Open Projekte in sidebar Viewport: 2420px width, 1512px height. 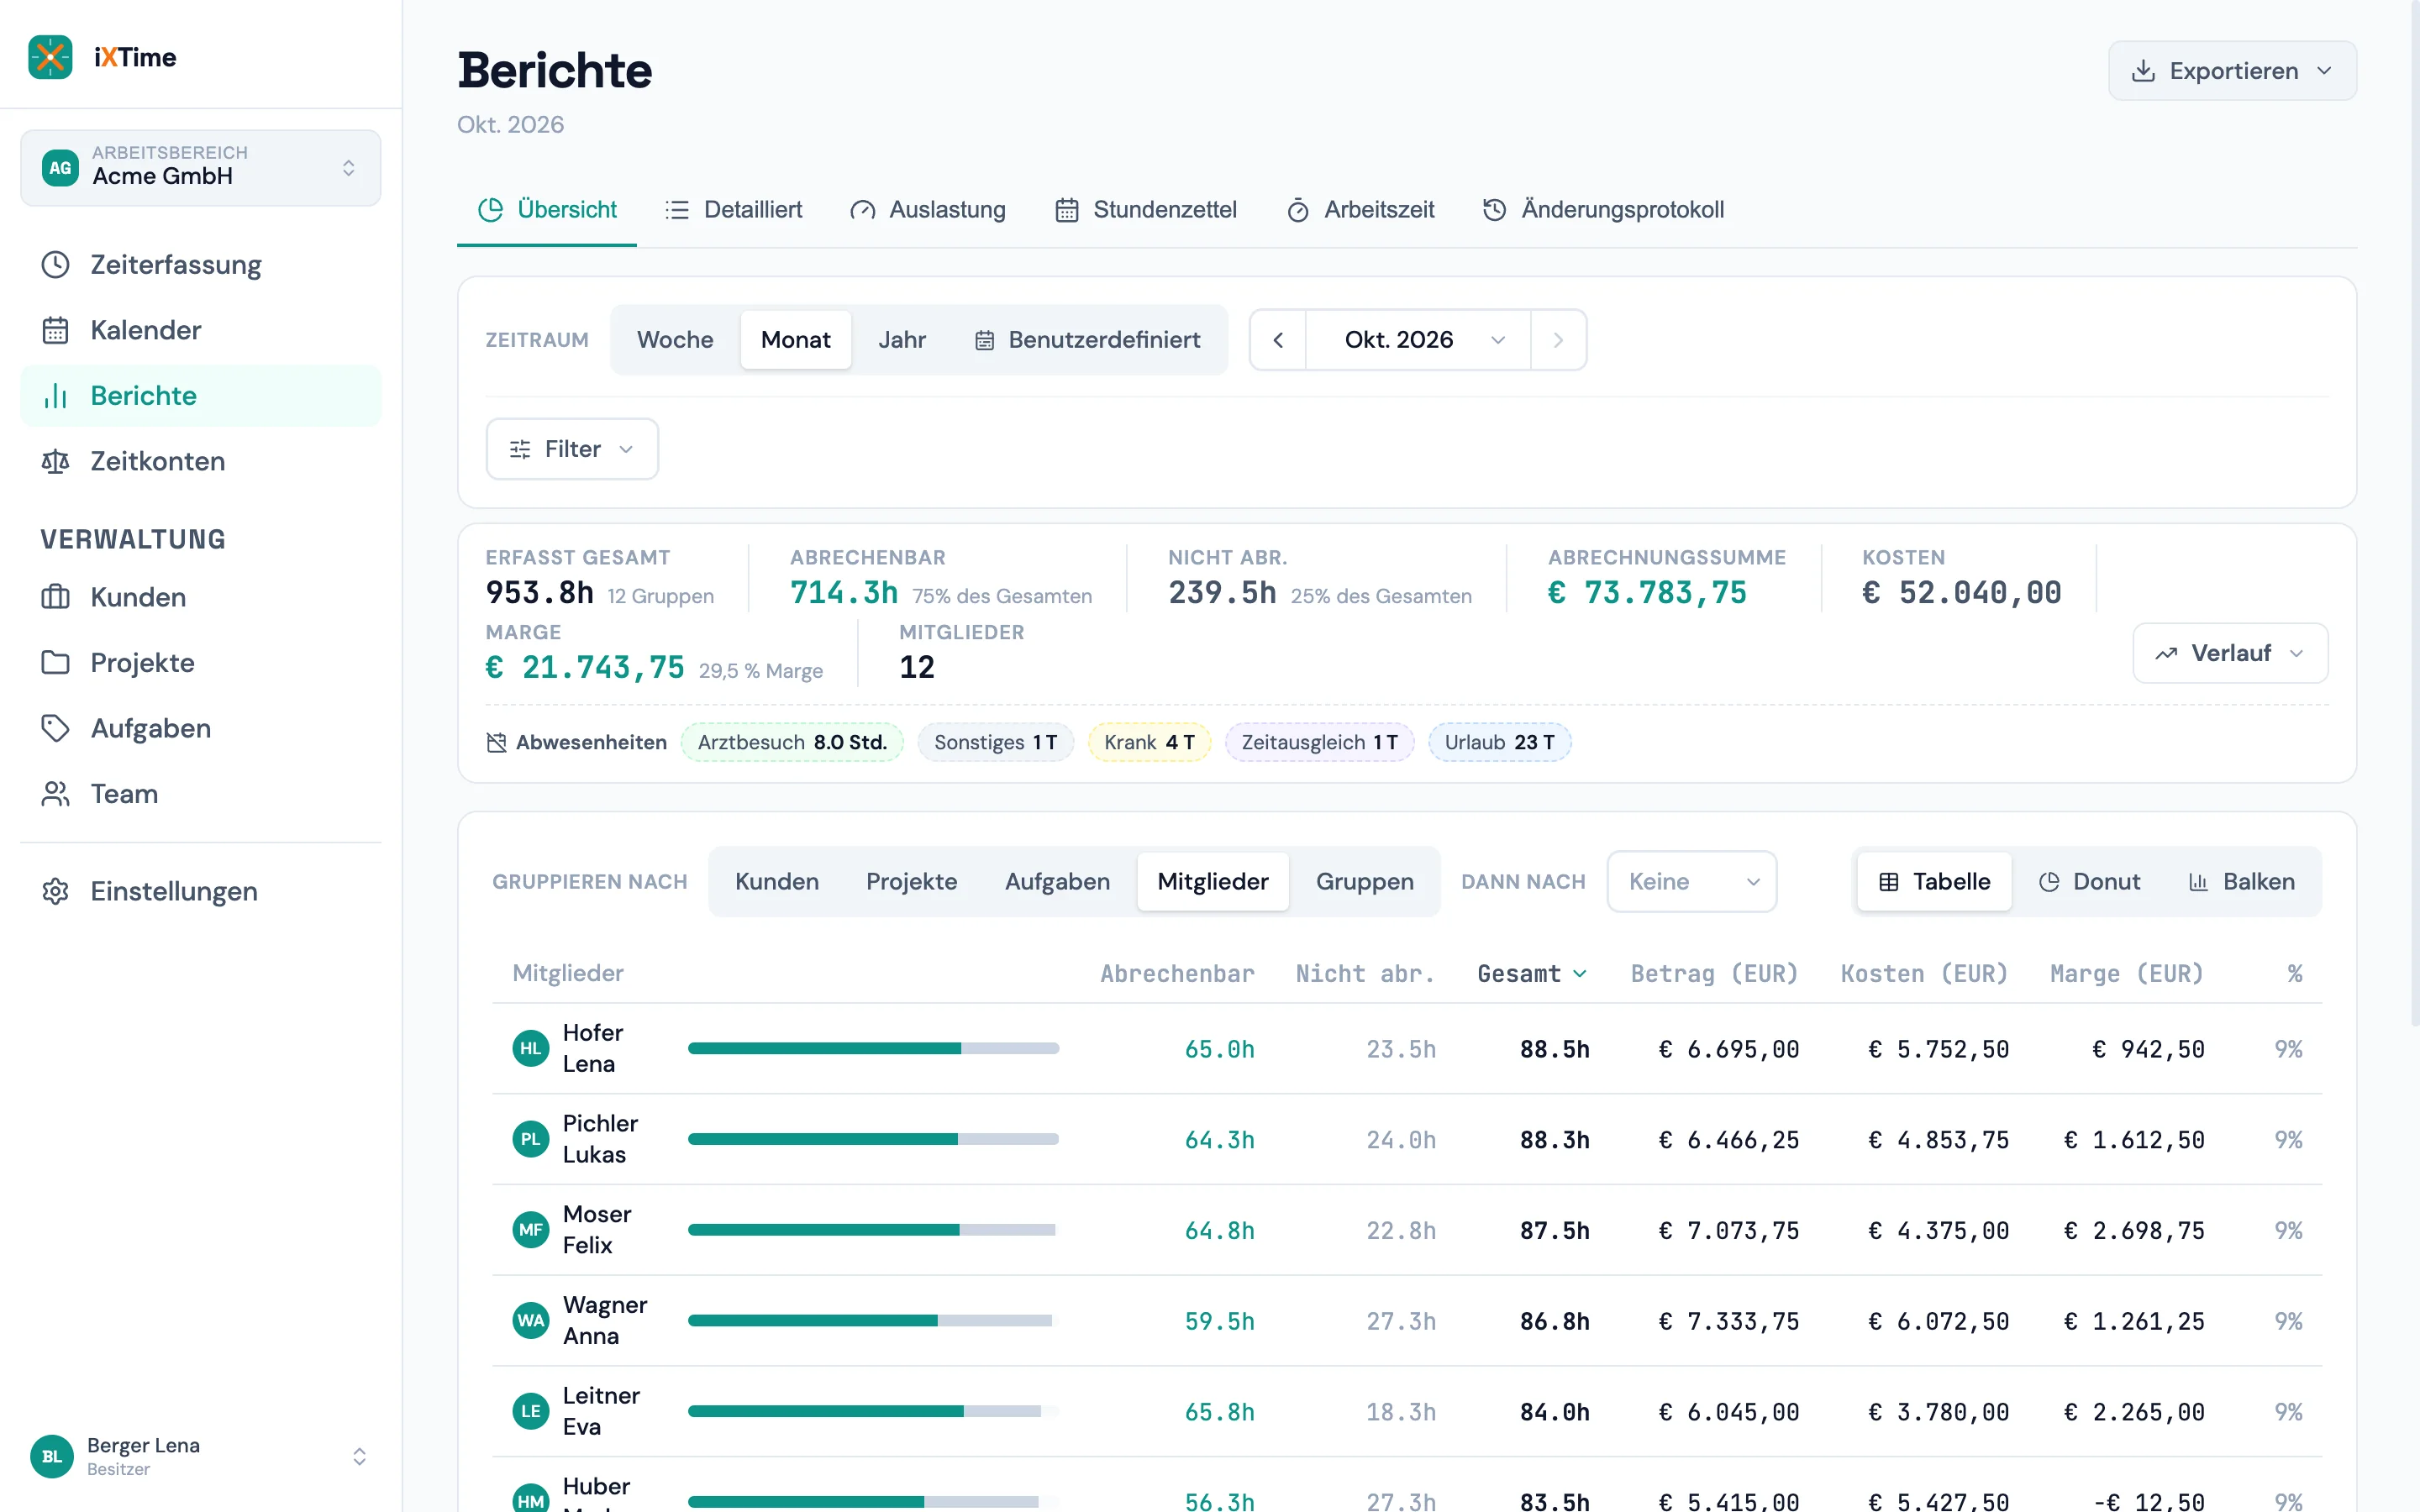click(200, 662)
